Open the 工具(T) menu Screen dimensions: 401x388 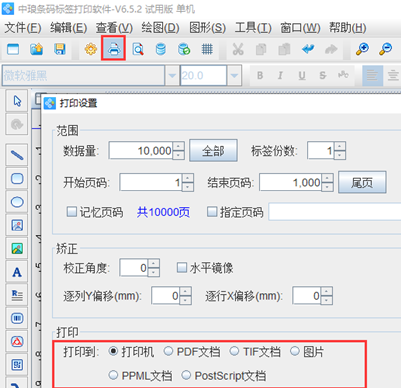(253, 28)
